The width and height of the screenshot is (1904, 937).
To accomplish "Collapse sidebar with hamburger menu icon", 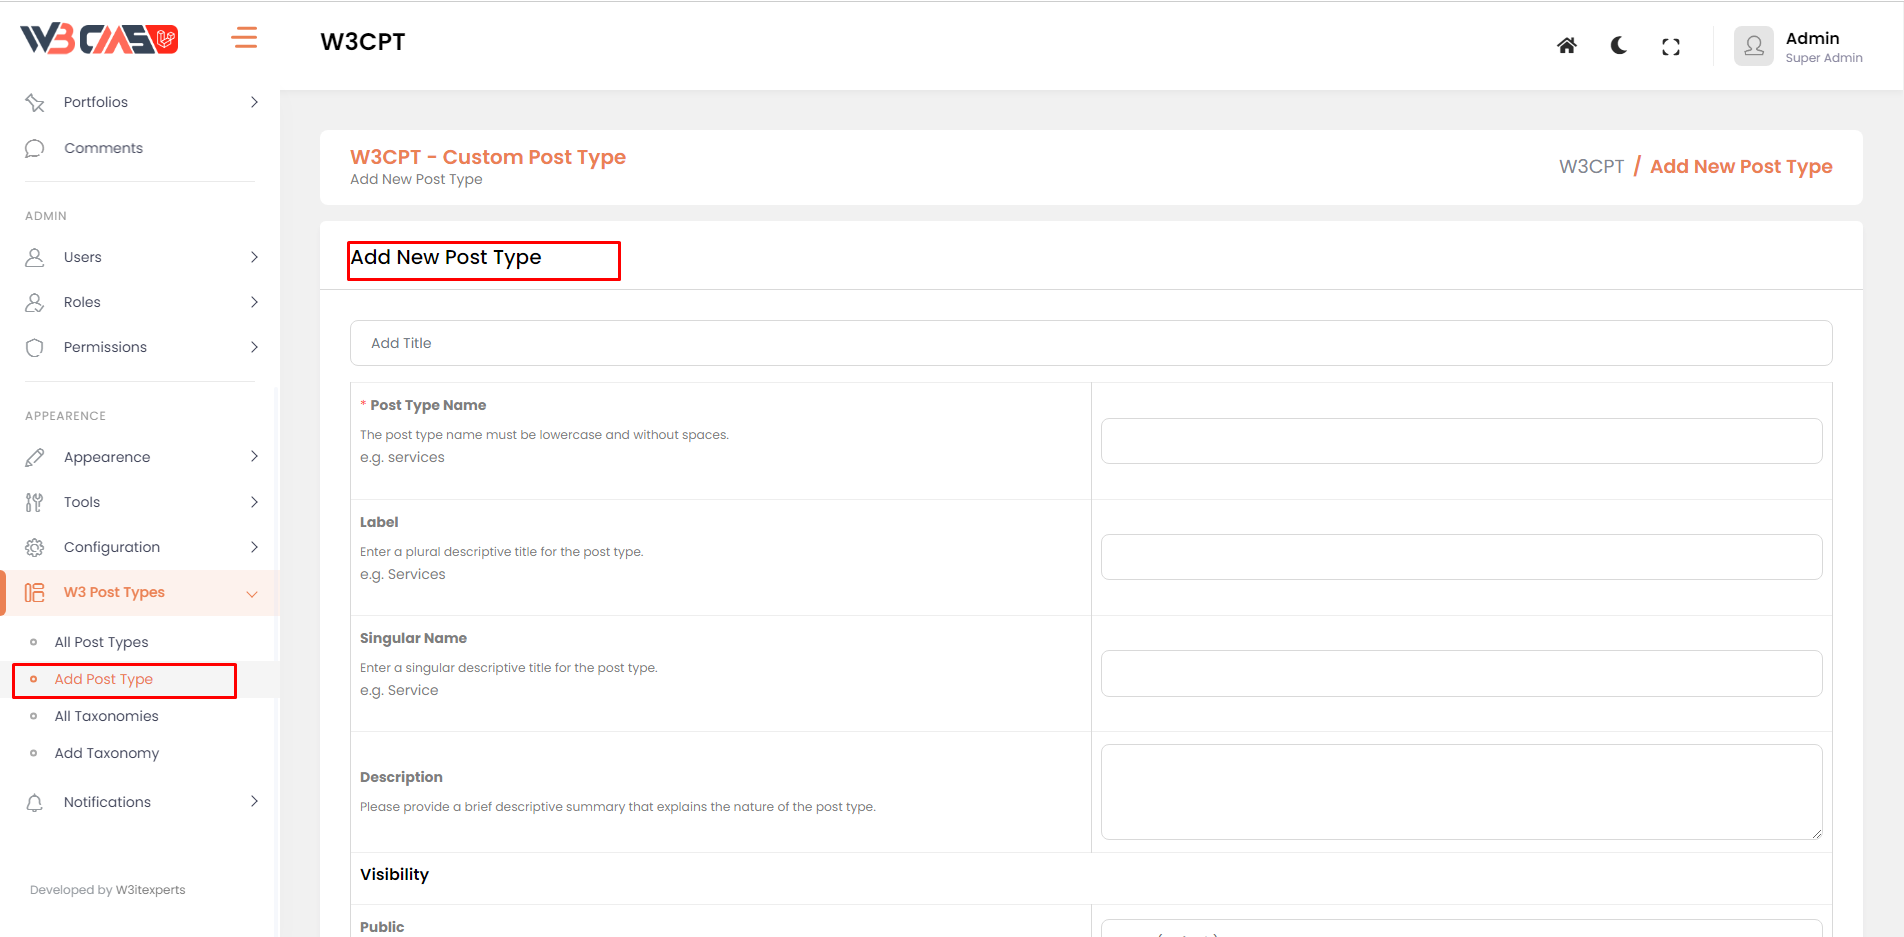I will click(244, 38).
